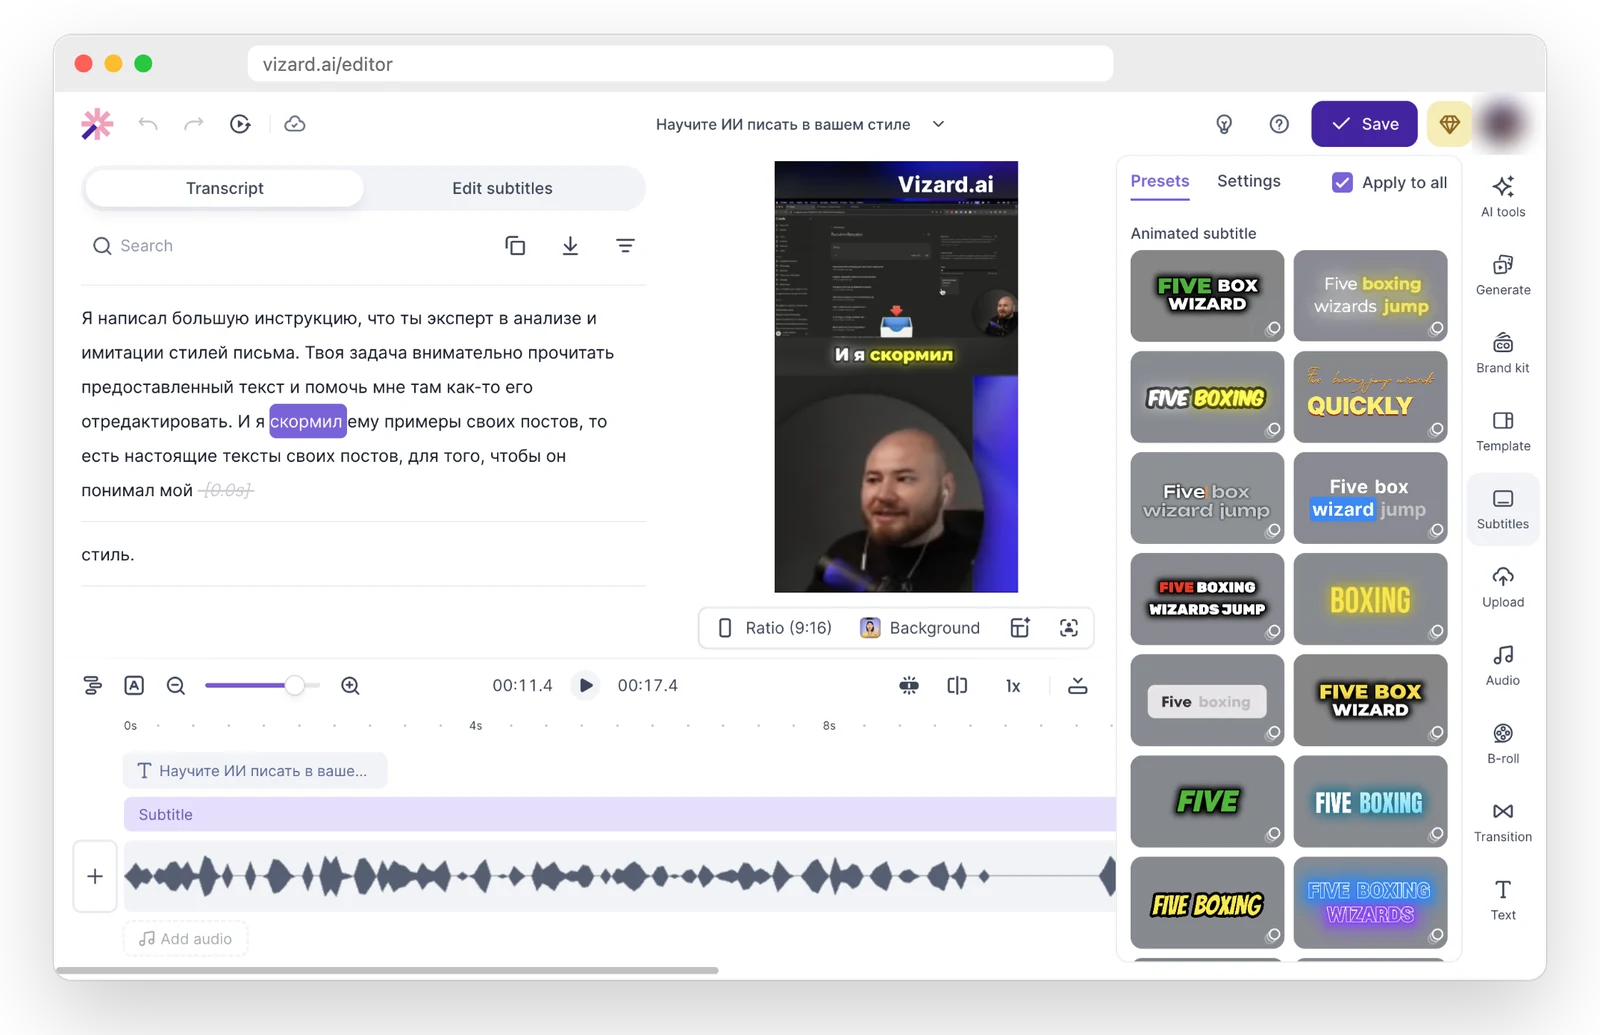This screenshot has width=1600, height=1035.
Task: Open the Transition sidebar panel
Action: coord(1503,822)
